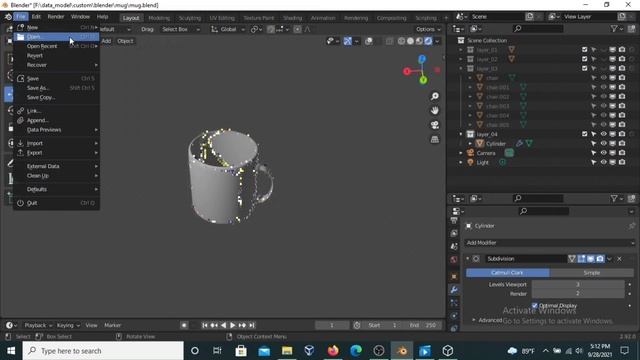Expand the layer_02 collection
640x360 pixels.
click(461, 59)
